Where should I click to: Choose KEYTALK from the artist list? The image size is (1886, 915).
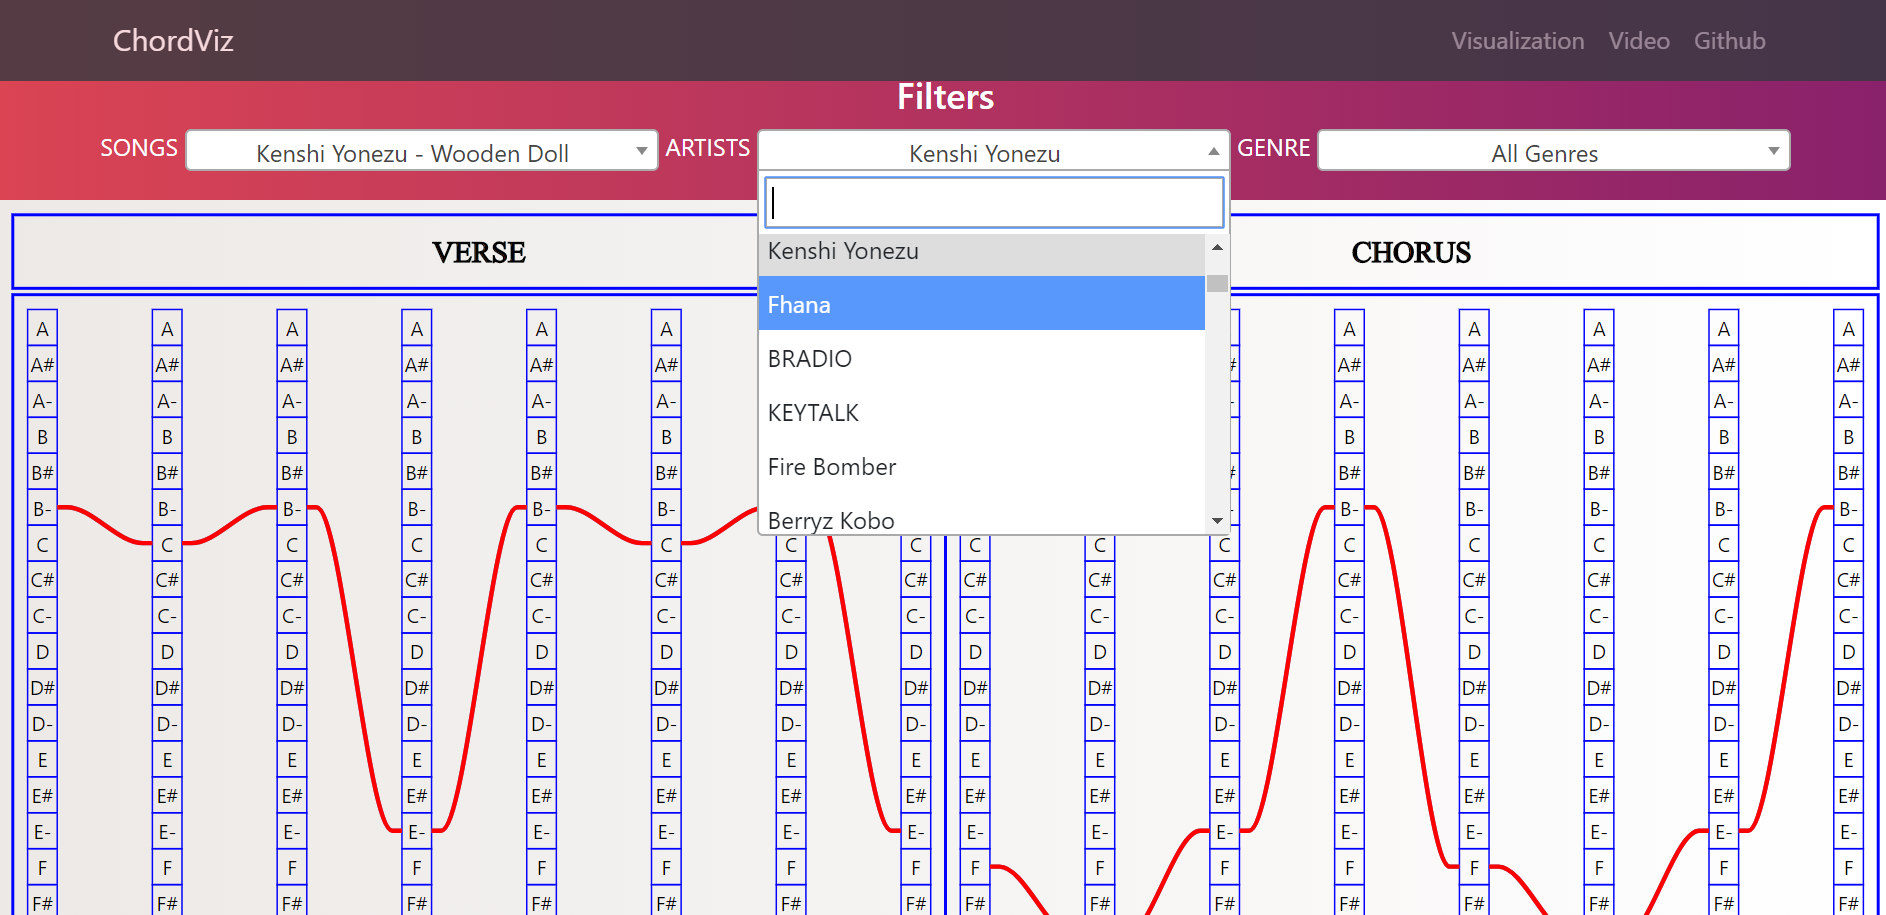pos(982,412)
